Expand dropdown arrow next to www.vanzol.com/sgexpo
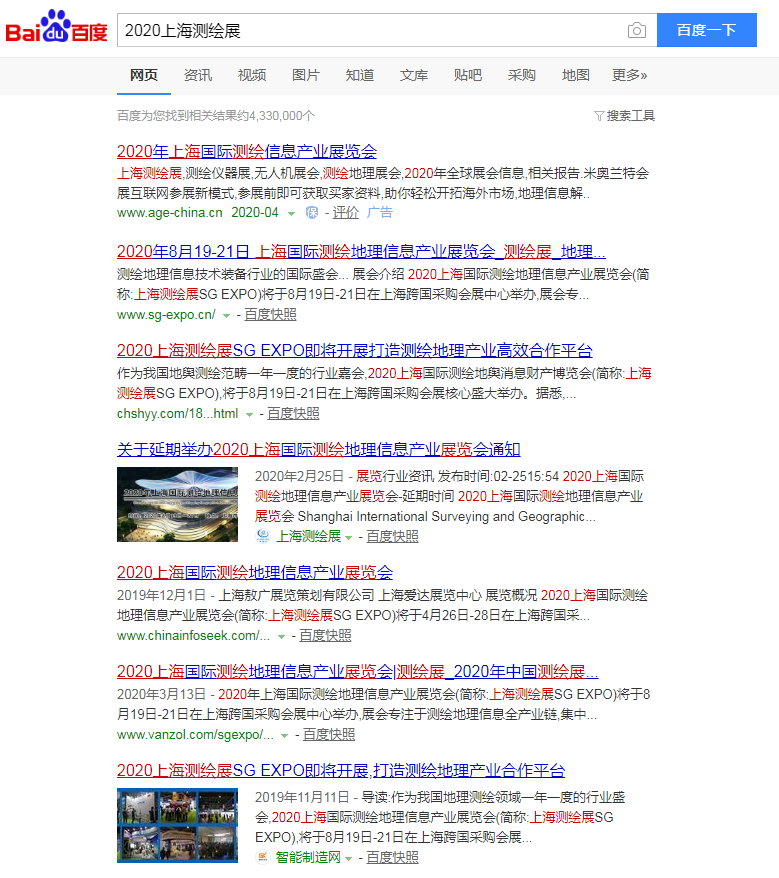The height and width of the screenshot is (878, 779). [x=284, y=736]
